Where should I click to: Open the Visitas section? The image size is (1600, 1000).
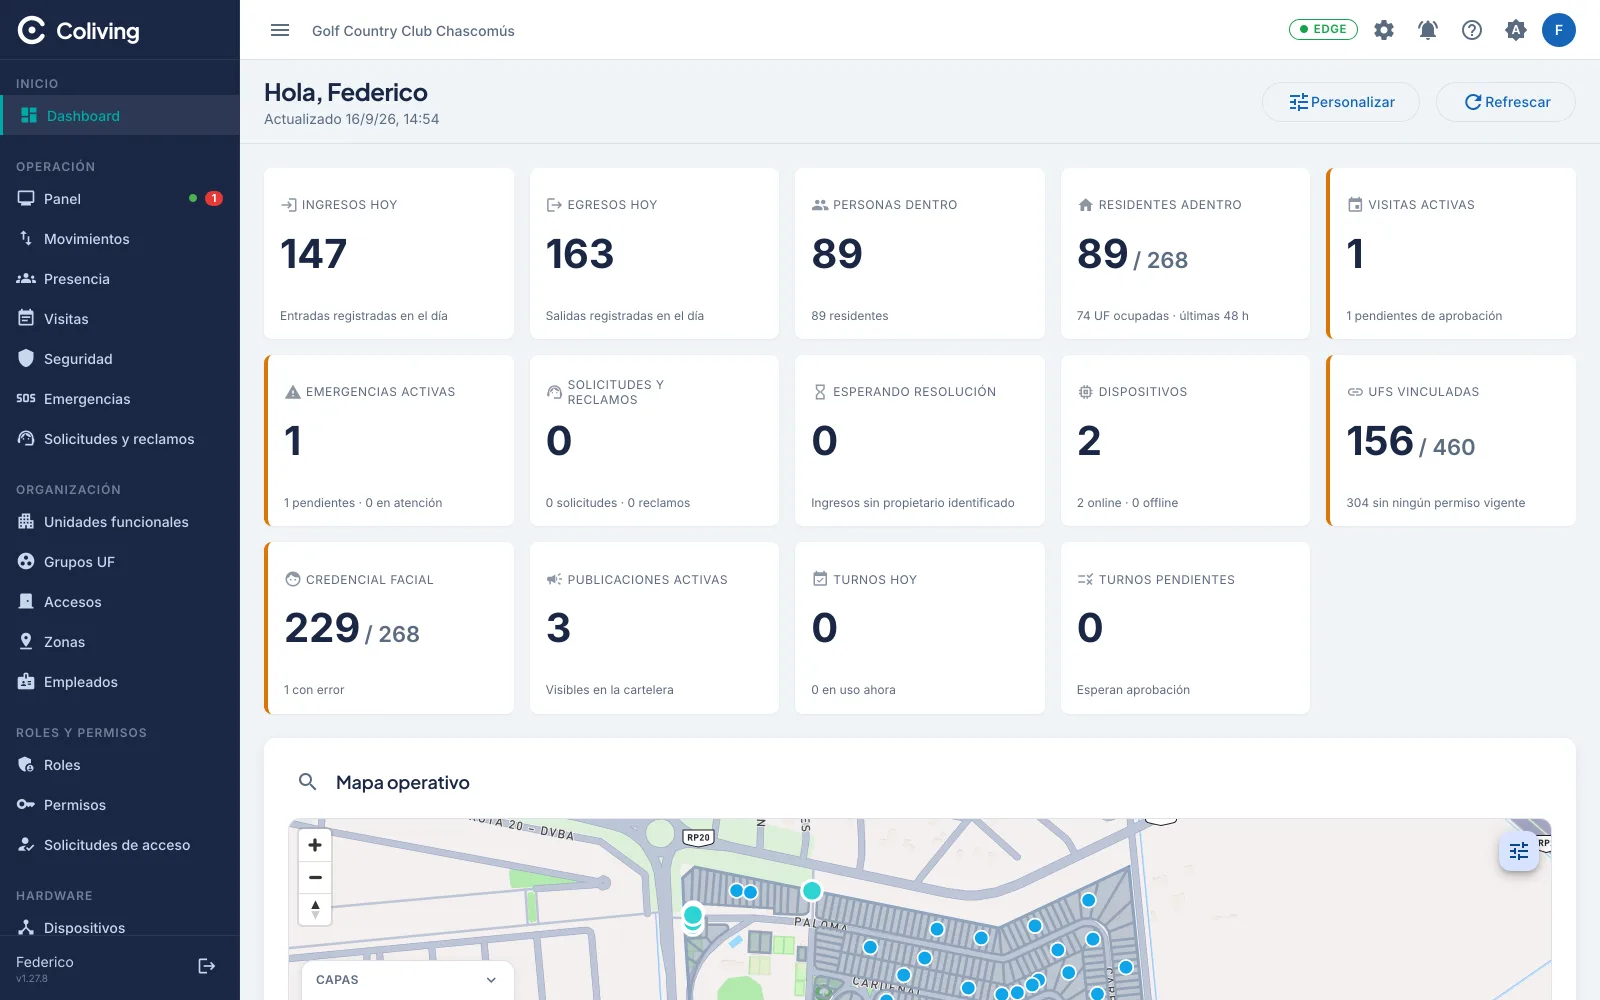click(x=120, y=319)
